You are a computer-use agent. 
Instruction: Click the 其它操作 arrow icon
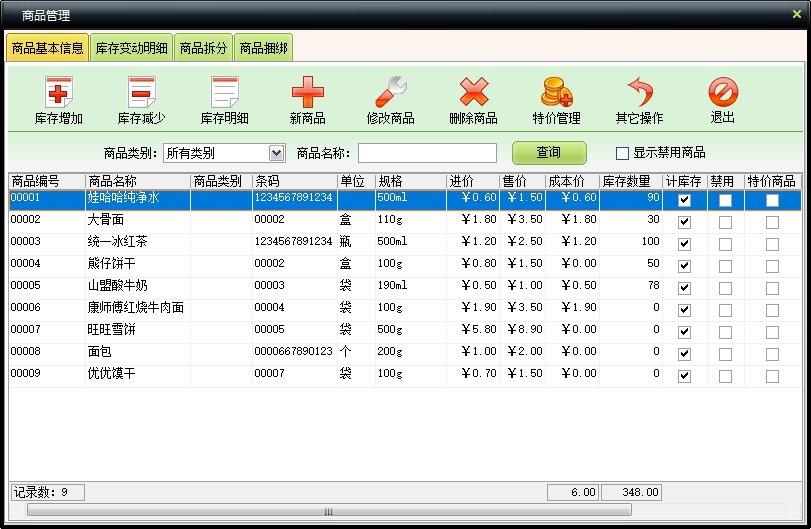tap(639, 95)
